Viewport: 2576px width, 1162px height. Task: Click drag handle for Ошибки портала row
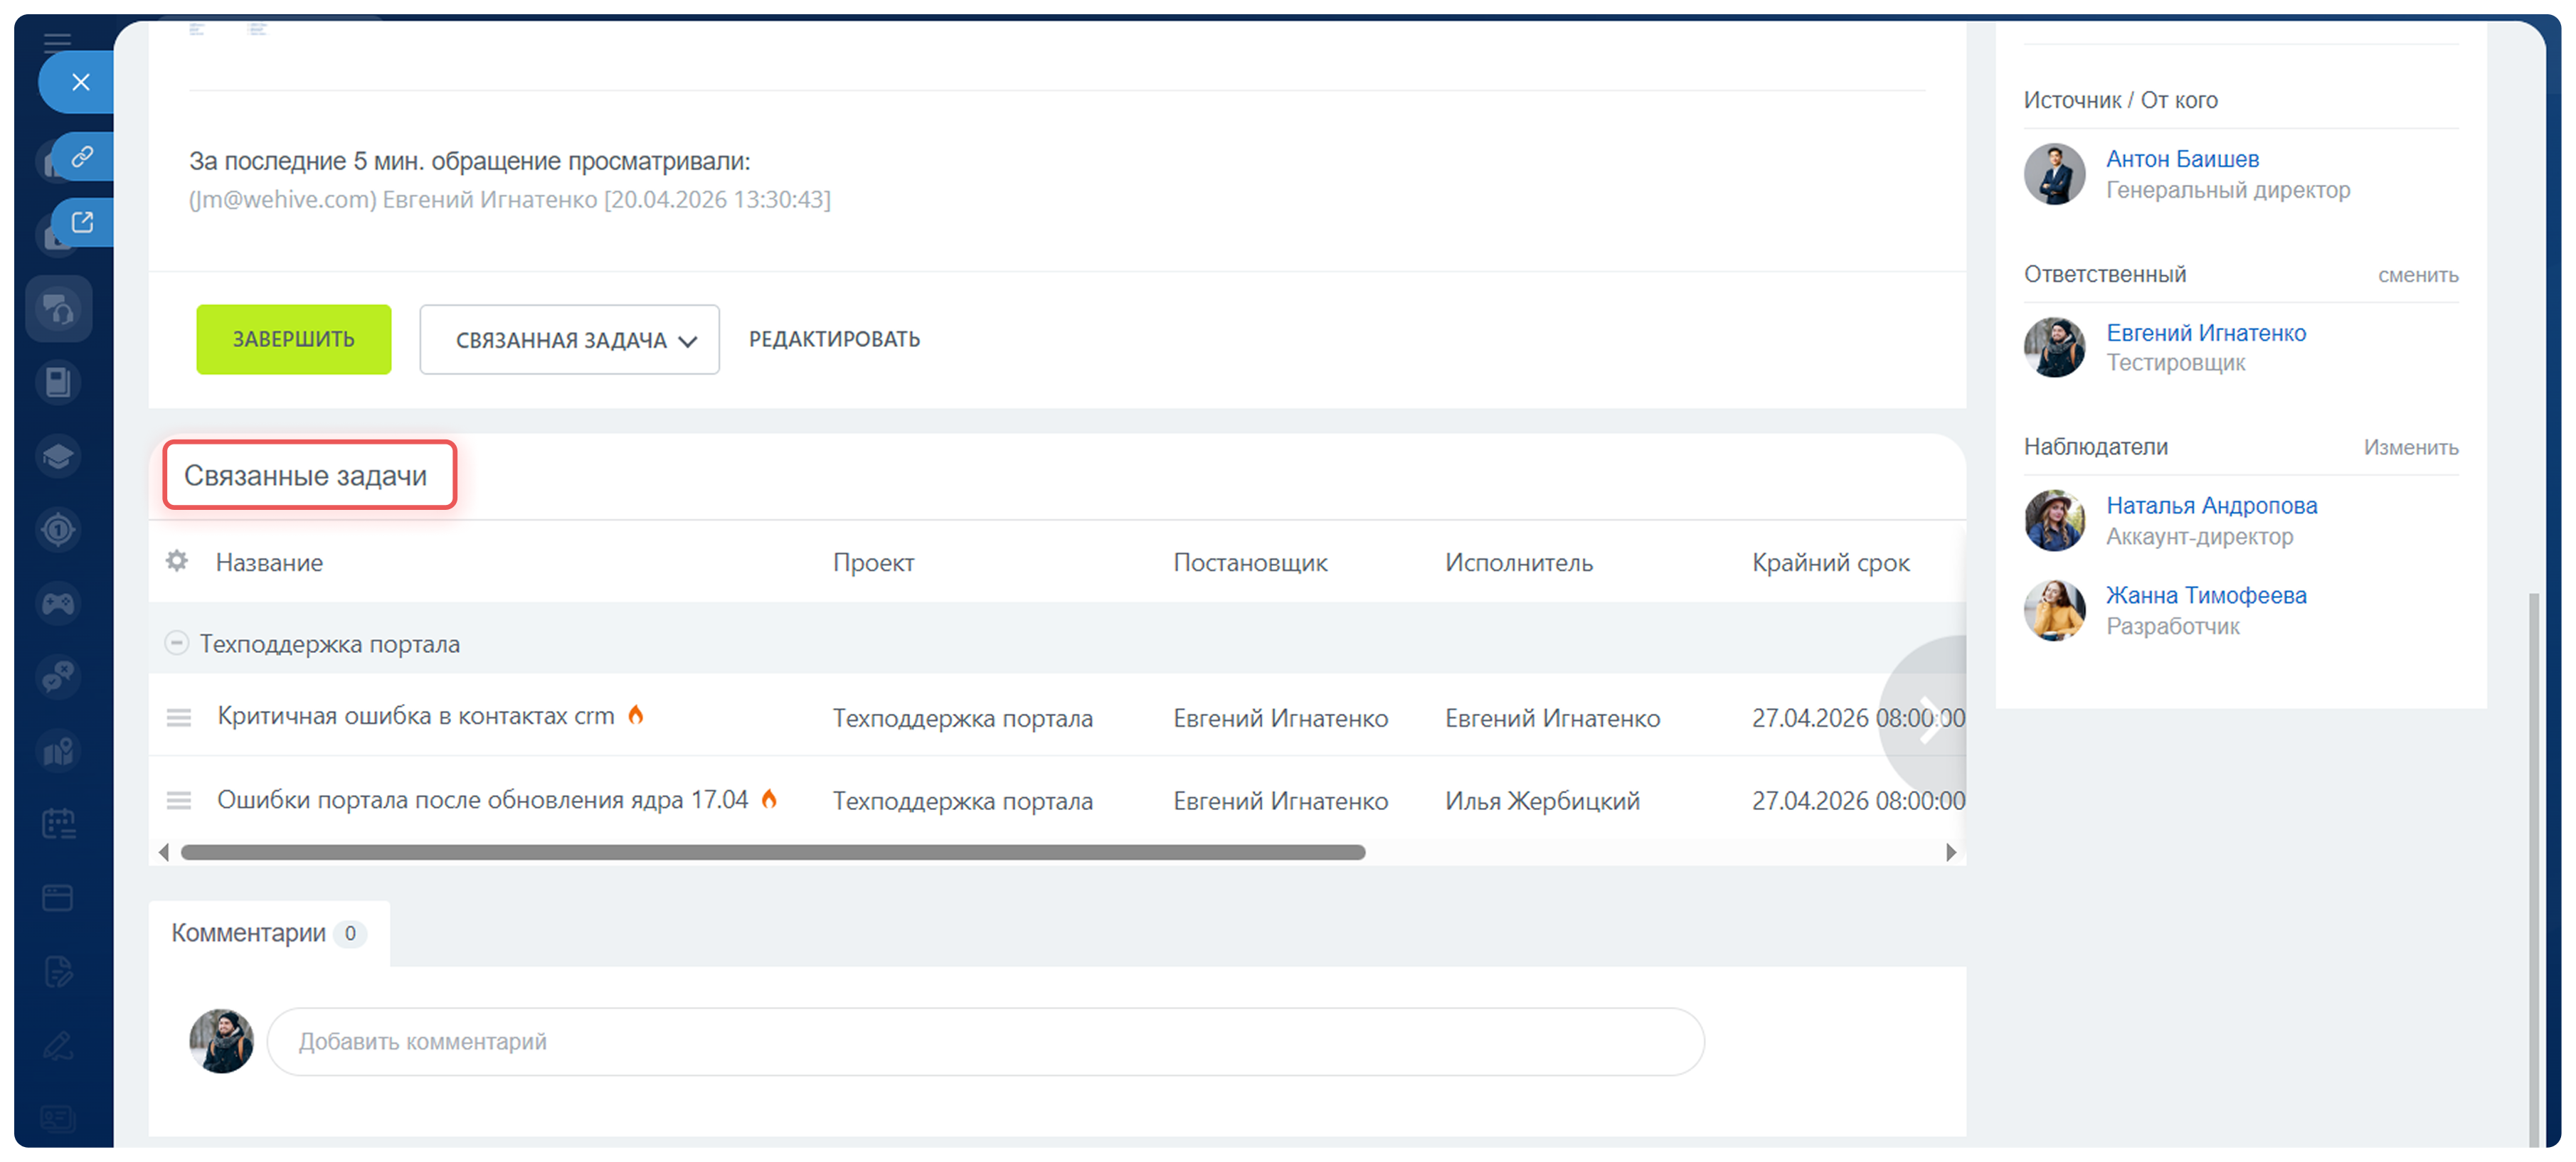(179, 800)
